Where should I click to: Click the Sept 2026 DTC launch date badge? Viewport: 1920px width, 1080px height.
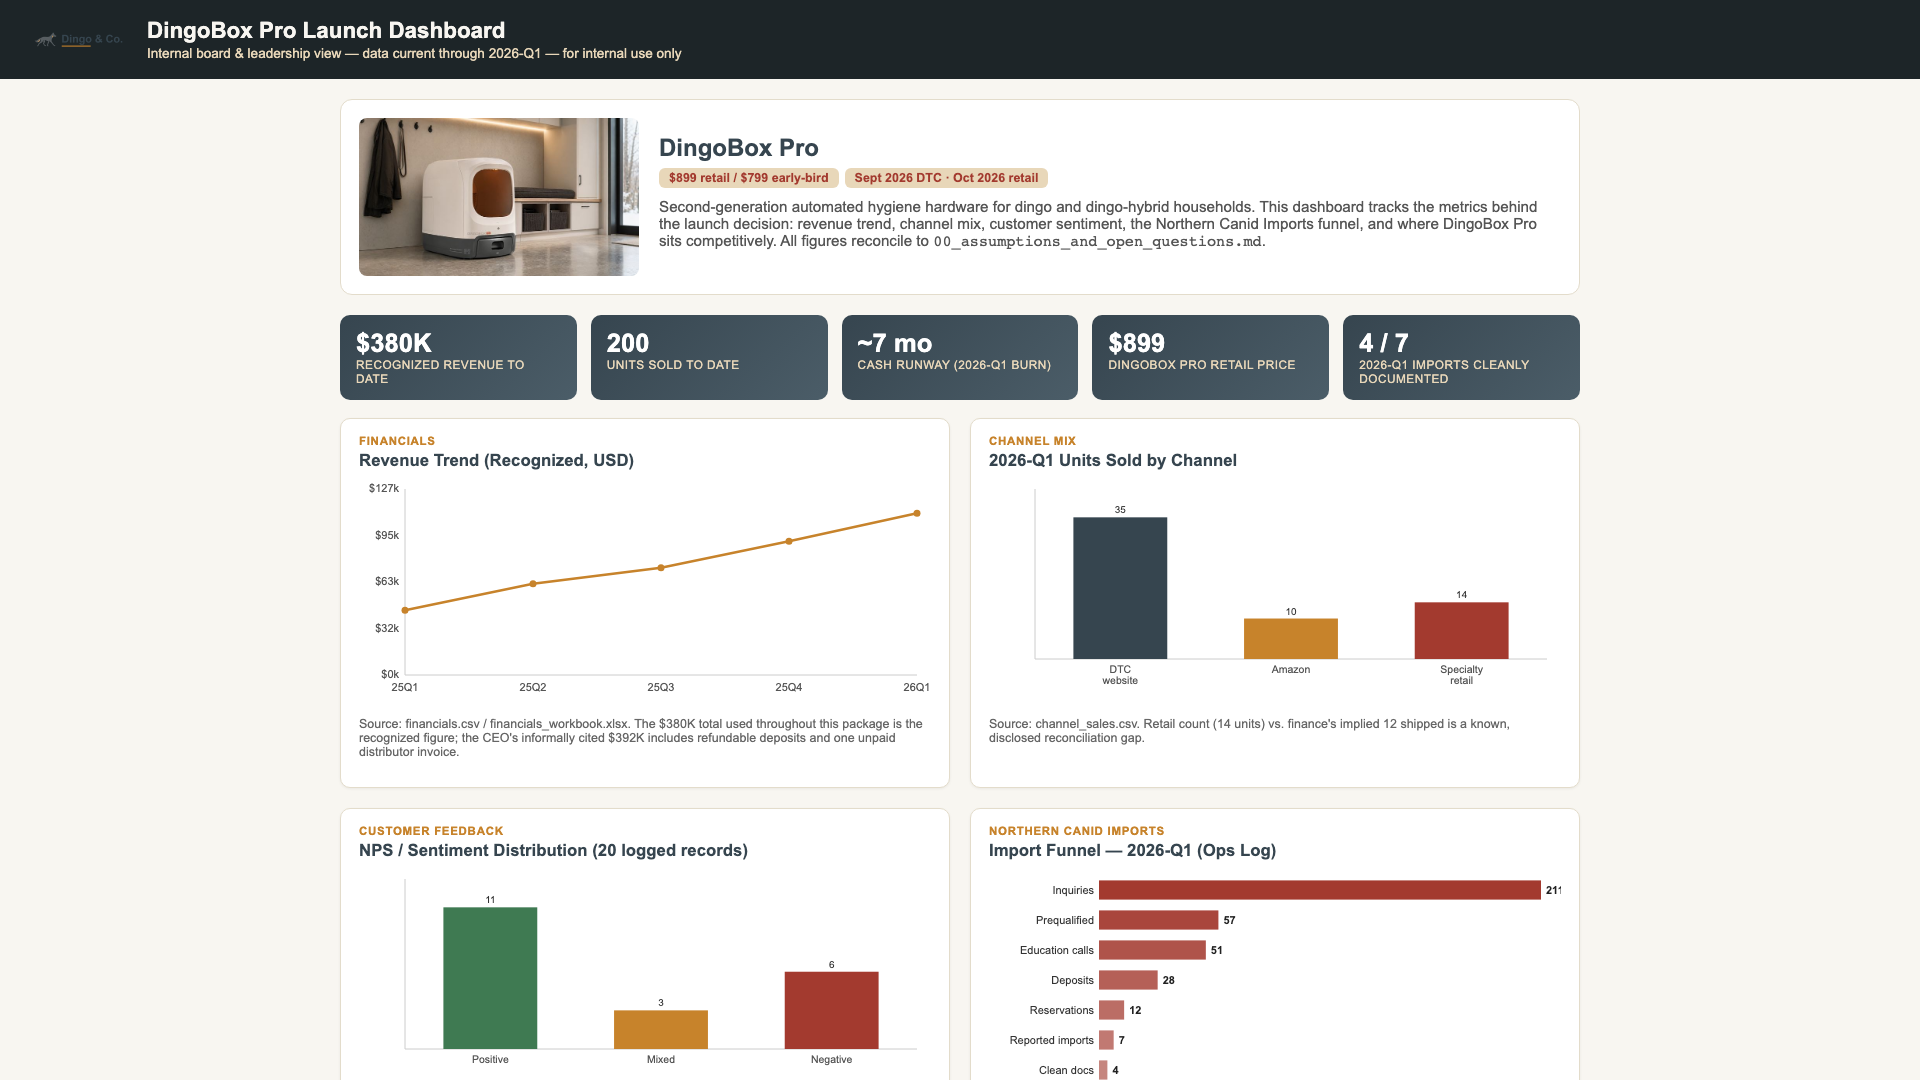tap(946, 178)
